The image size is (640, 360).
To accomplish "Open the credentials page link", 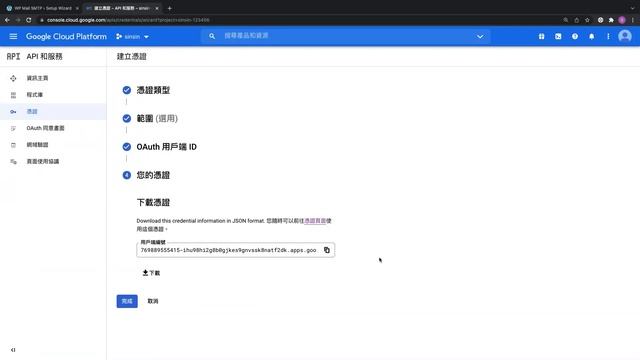I will (x=315, y=221).
